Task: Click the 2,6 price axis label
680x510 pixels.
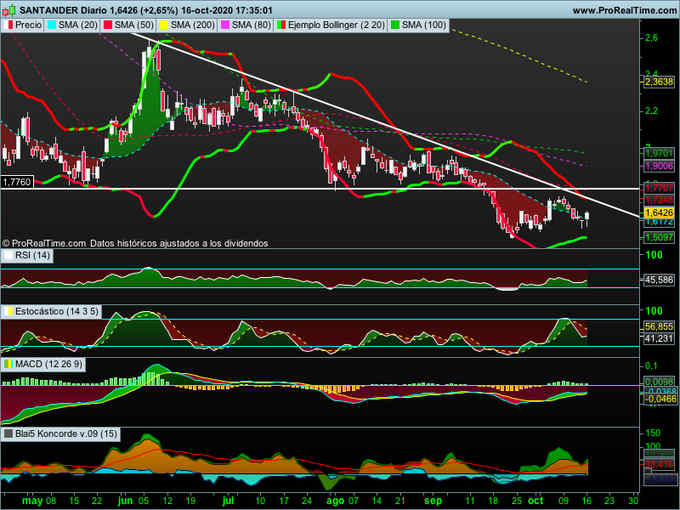Action: 651,38
